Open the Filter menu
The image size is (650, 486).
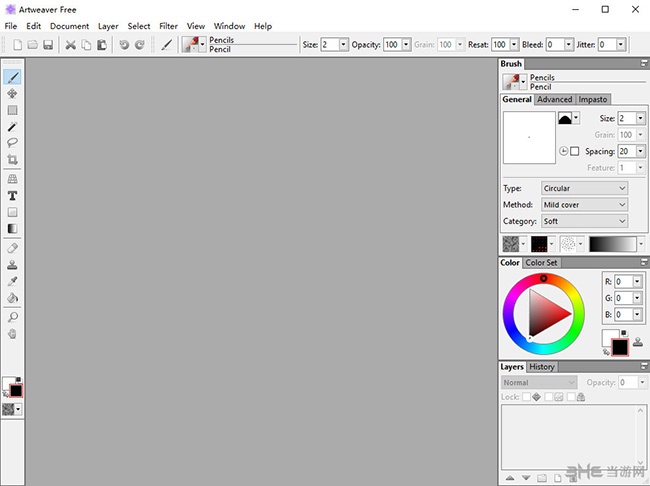click(x=168, y=26)
